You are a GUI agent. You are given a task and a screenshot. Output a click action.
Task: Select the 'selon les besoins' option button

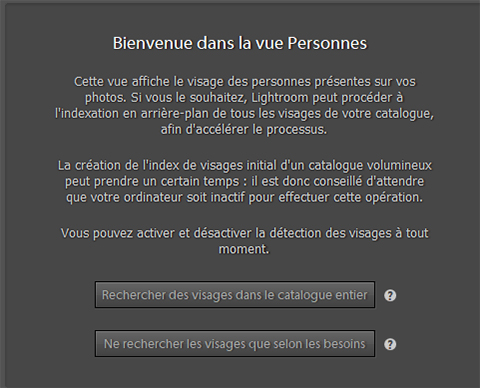click(235, 344)
